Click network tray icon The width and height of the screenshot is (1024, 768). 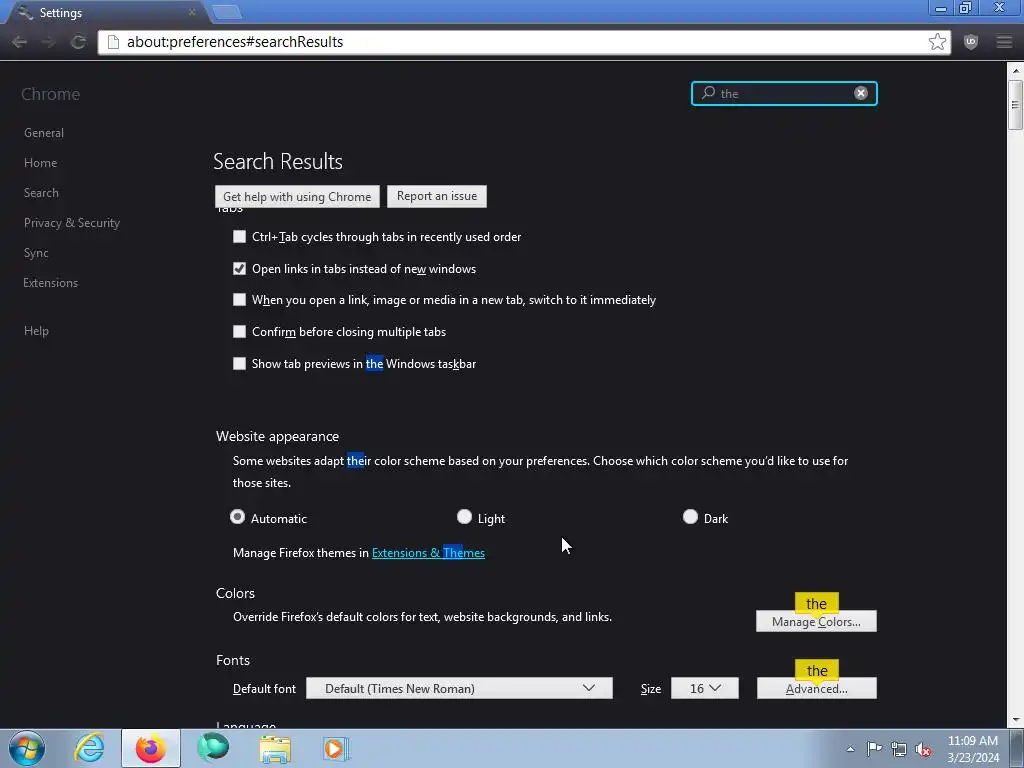coord(899,750)
